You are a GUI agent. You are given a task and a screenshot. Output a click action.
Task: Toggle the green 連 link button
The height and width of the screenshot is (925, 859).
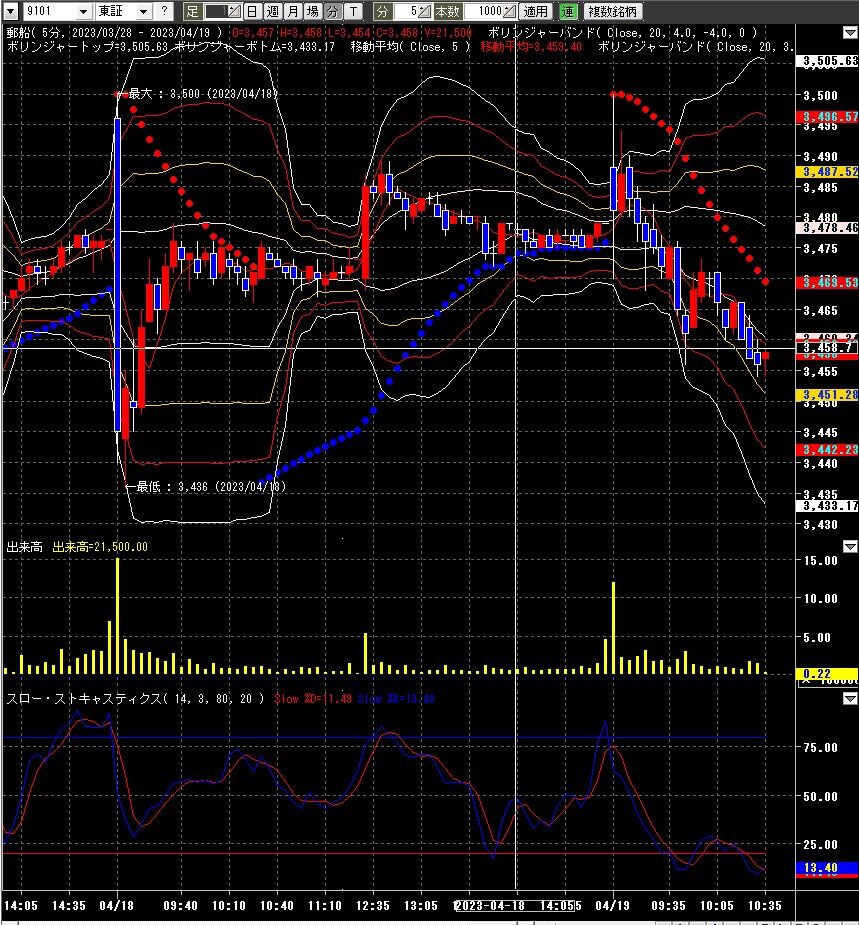(568, 11)
